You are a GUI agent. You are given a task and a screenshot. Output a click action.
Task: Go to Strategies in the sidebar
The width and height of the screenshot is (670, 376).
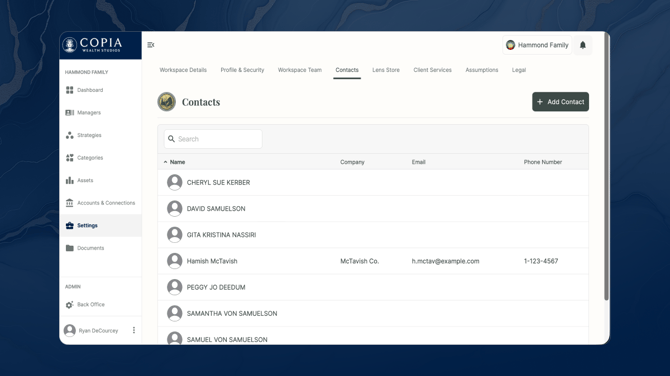click(x=89, y=135)
